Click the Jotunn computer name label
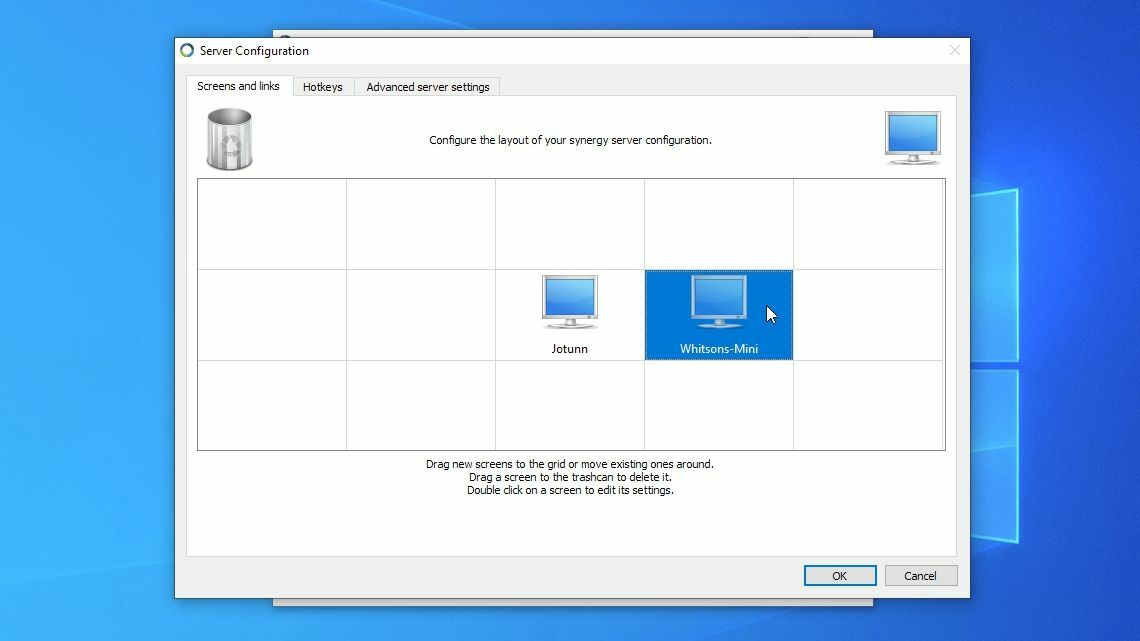The height and width of the screenshot is (641, 1140). [569, 348]
